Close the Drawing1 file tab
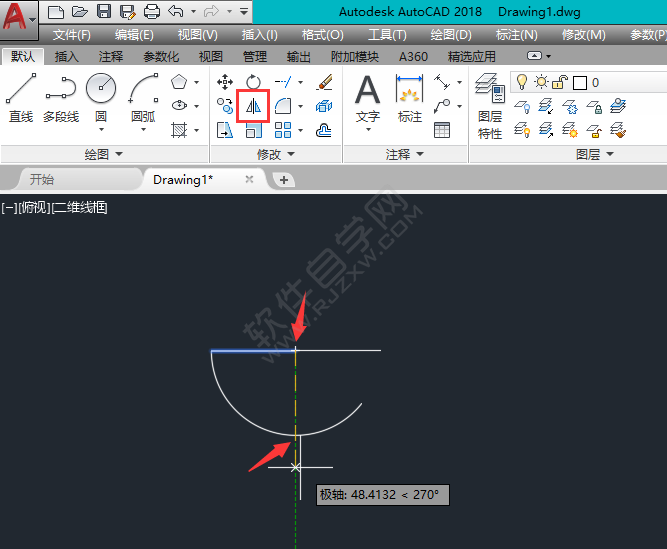 pyautogui.click(x=249, y=179)
